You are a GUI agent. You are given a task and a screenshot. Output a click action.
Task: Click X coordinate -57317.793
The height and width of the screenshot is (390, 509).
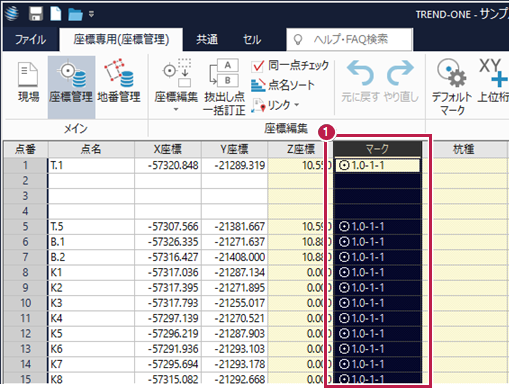[x=168, y=303]
